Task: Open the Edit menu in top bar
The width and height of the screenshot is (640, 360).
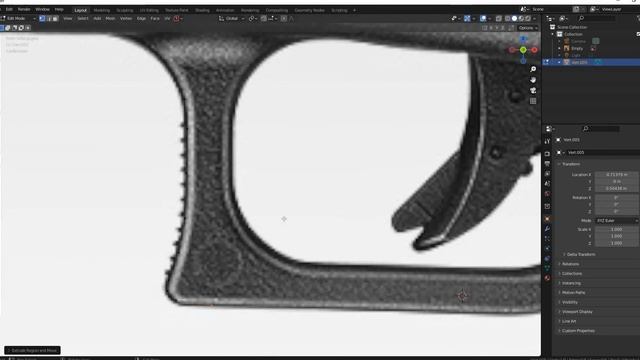Action: point(9,9)
